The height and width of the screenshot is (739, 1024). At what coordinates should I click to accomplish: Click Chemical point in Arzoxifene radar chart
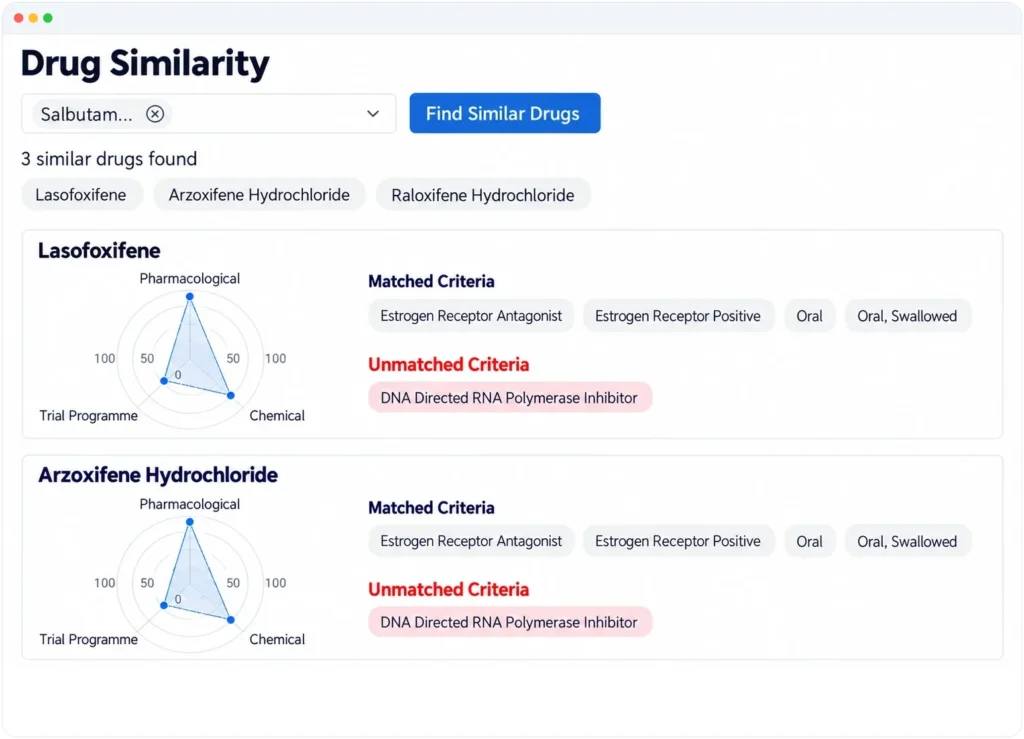[231, 620]
